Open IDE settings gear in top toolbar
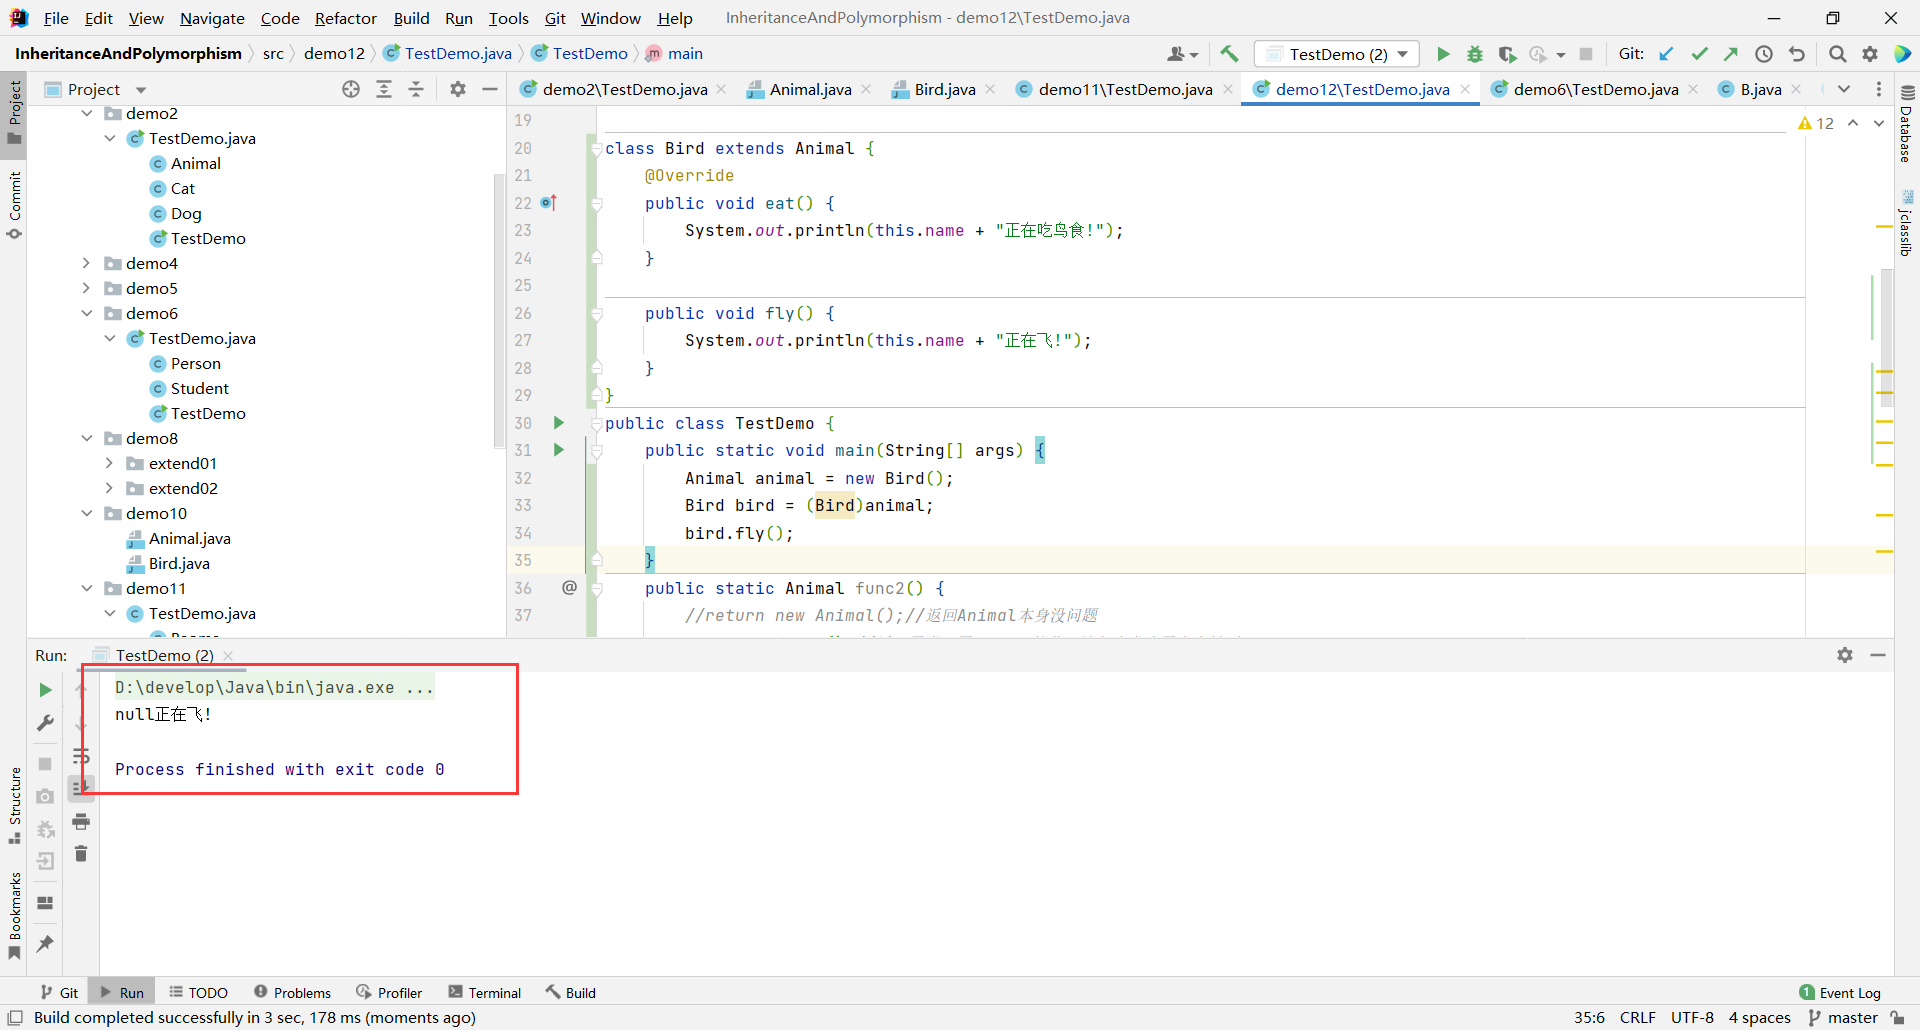The height and width of the screenshot is (1030, 1920). coord(1870,54)
